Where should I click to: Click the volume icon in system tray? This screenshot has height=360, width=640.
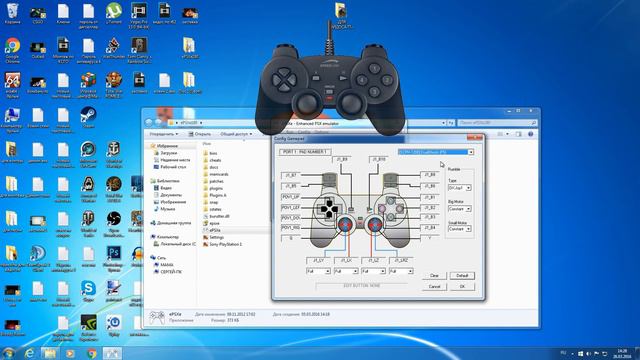pos(589,353)
